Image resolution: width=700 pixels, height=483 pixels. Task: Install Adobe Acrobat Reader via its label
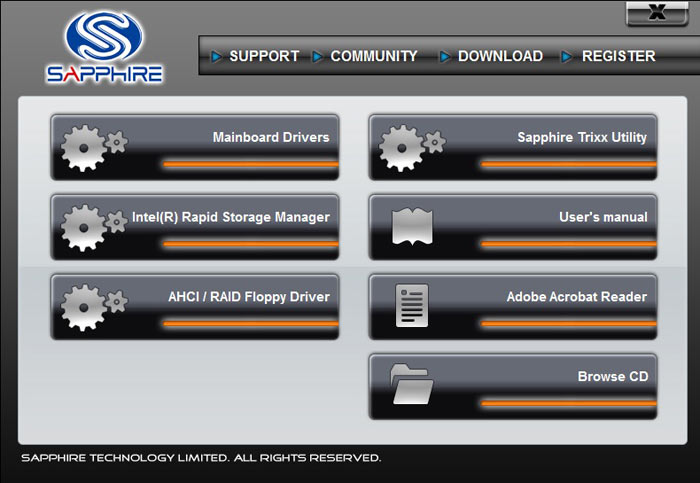(576, 296)
